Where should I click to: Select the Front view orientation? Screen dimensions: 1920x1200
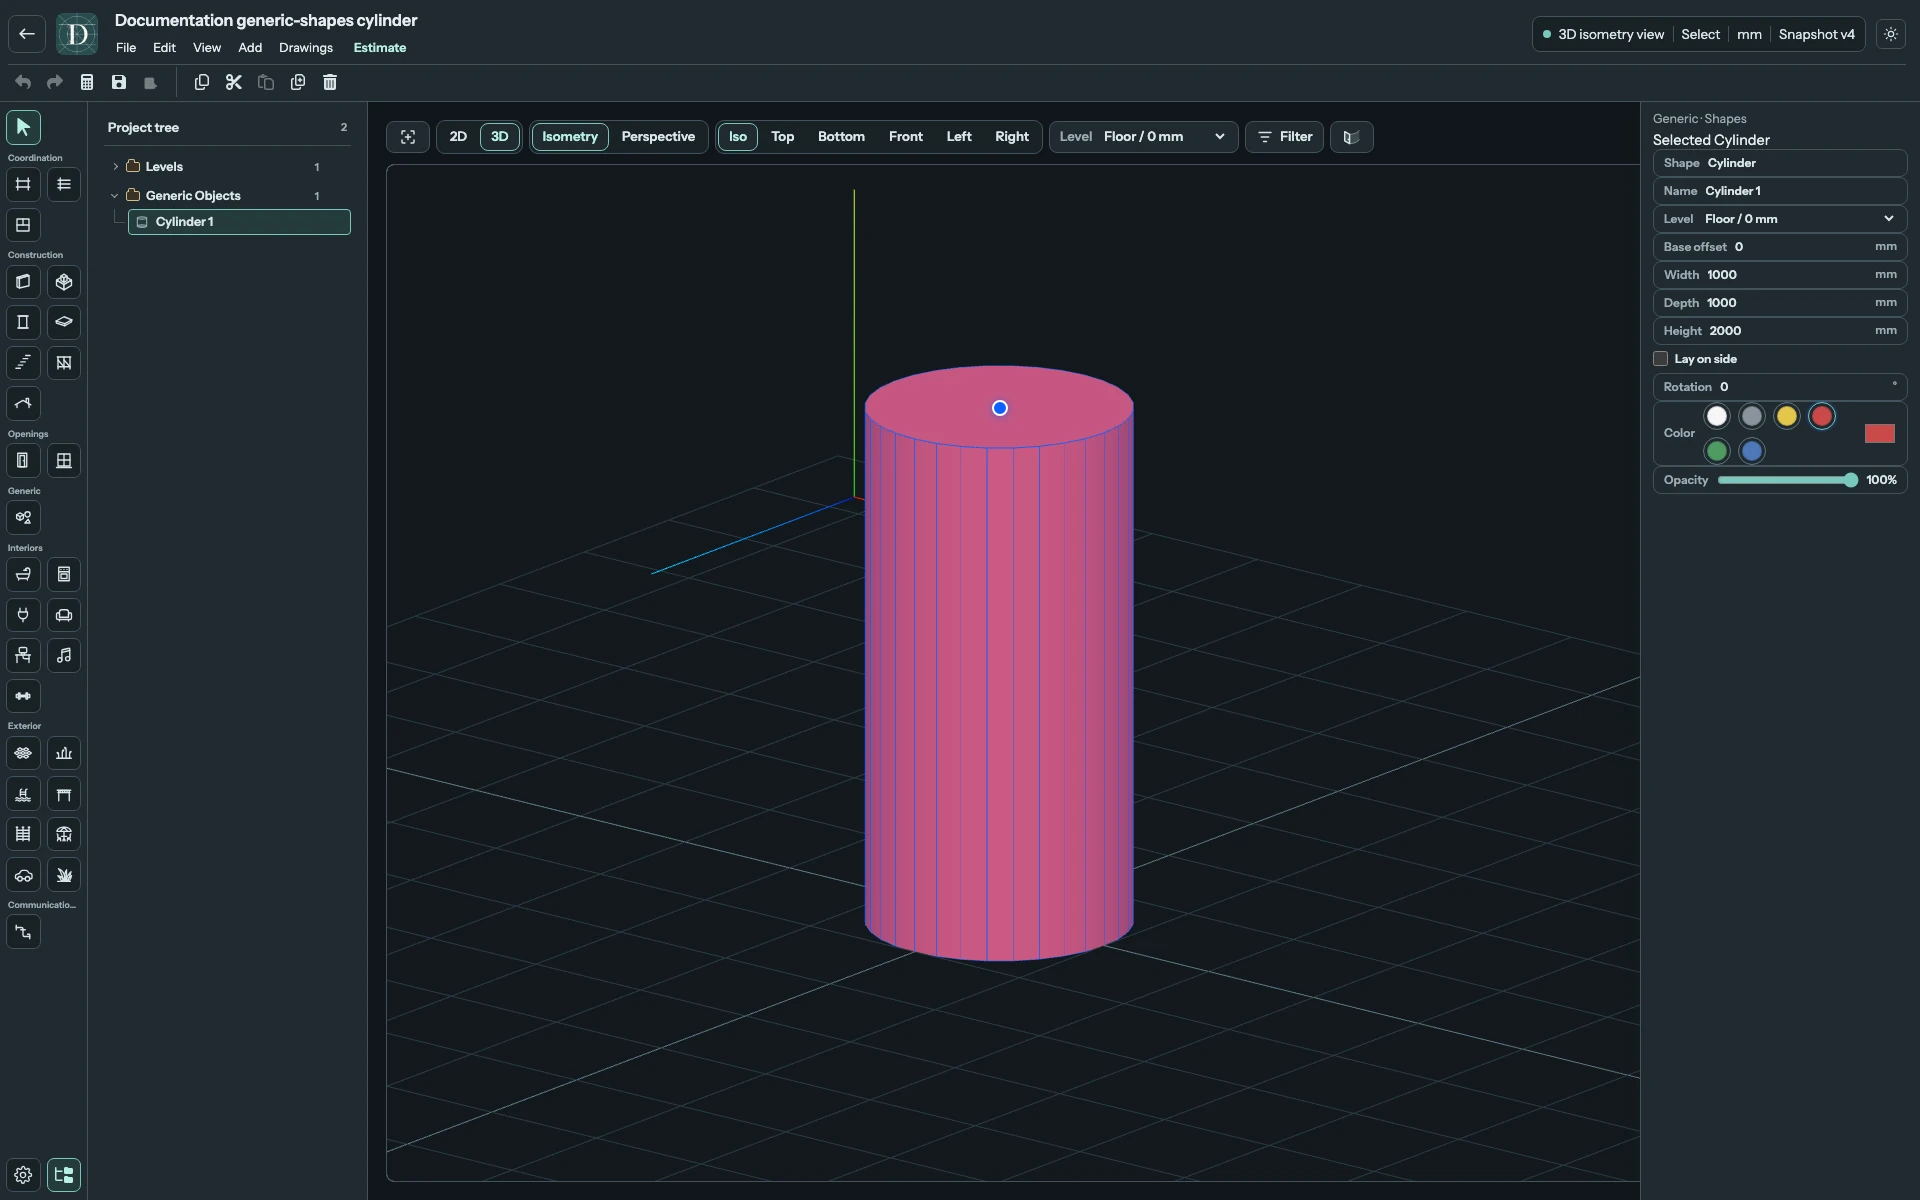tap(905, 137)
